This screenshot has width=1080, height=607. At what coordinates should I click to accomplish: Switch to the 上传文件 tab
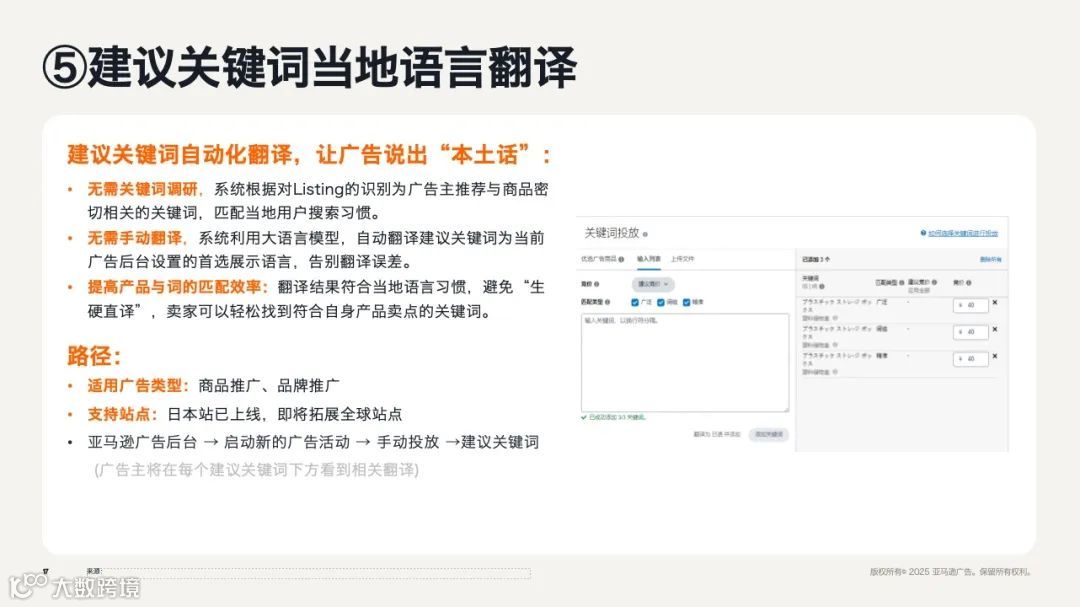[683, 259]
